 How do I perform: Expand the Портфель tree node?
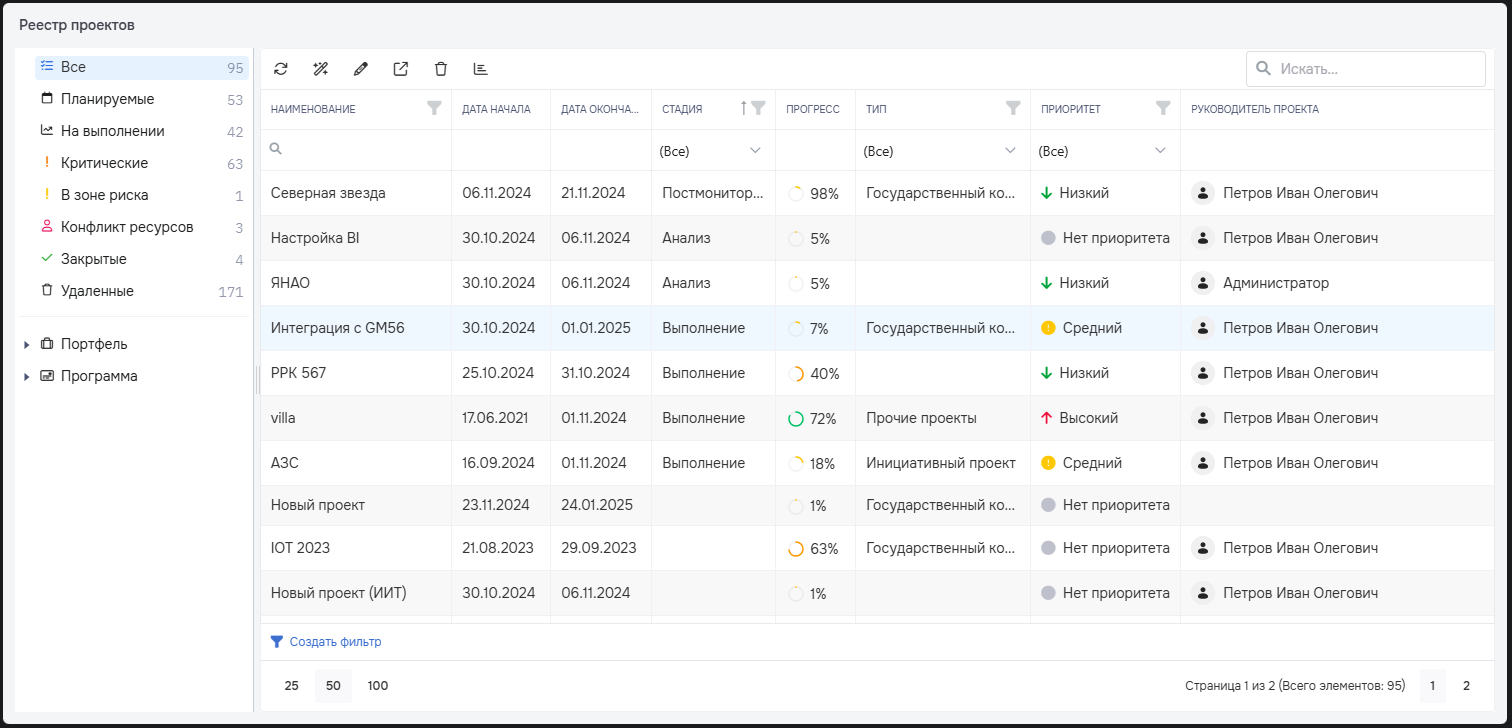tap(26, 345)
